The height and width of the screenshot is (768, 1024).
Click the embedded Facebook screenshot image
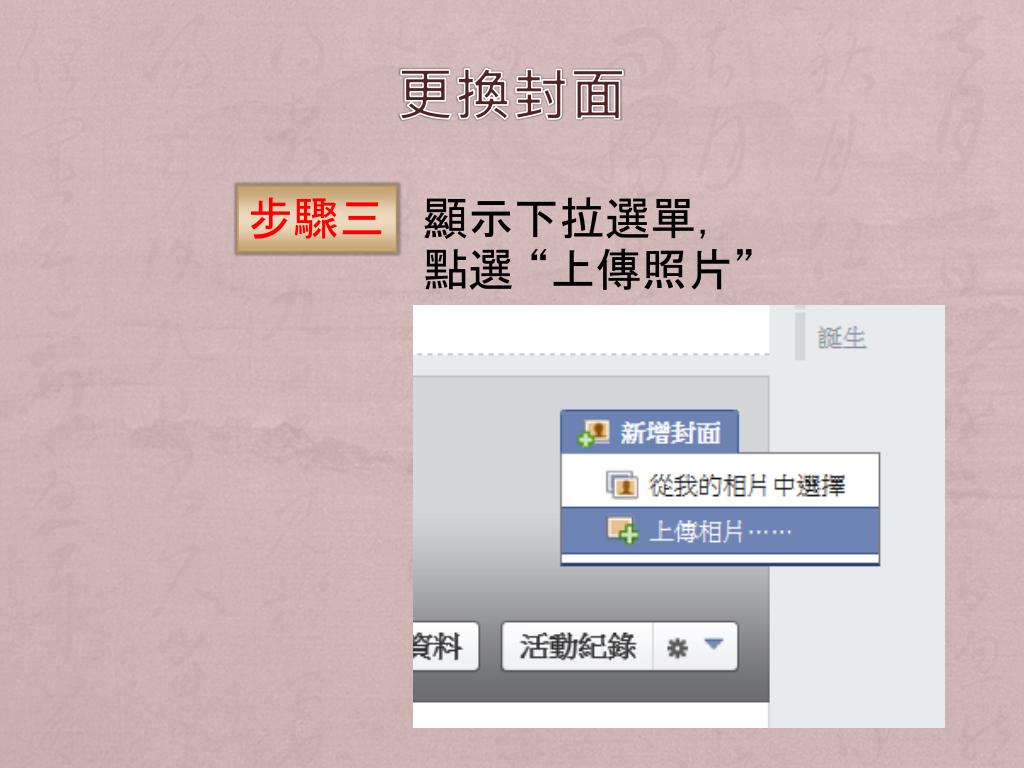coord(679,516)
